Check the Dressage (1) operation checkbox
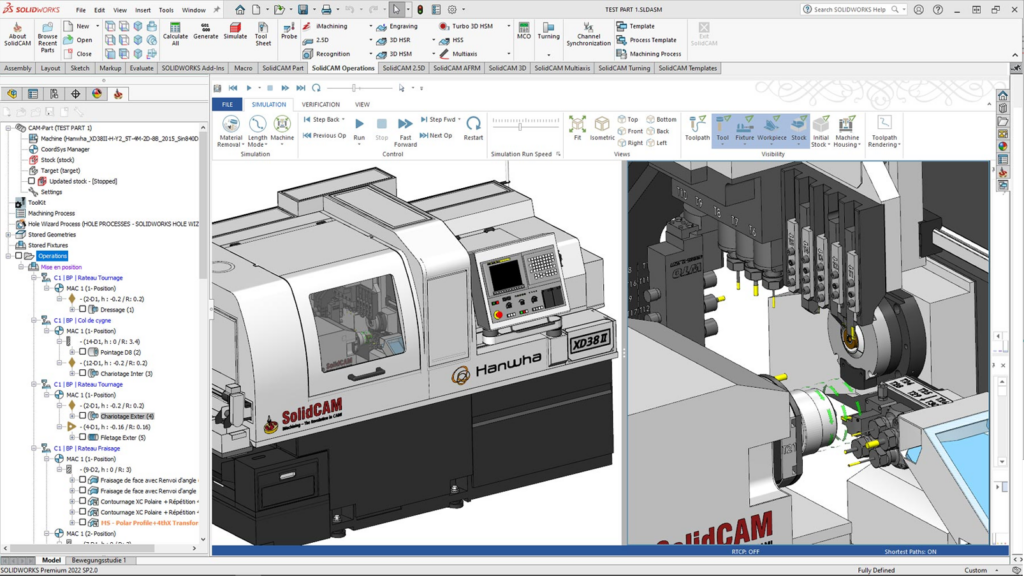Image resolution: width=1024 pixels, height=576 pixels. click(x=82, y=310)
